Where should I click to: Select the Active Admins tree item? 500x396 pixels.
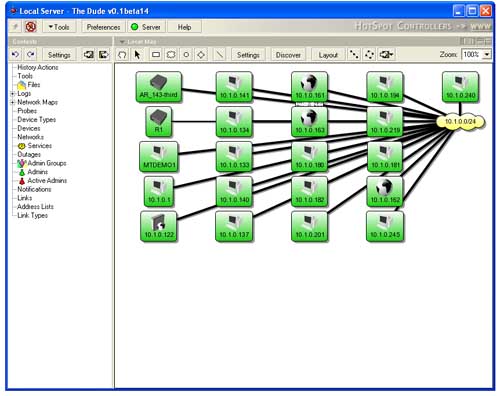[x=47, y=181]
